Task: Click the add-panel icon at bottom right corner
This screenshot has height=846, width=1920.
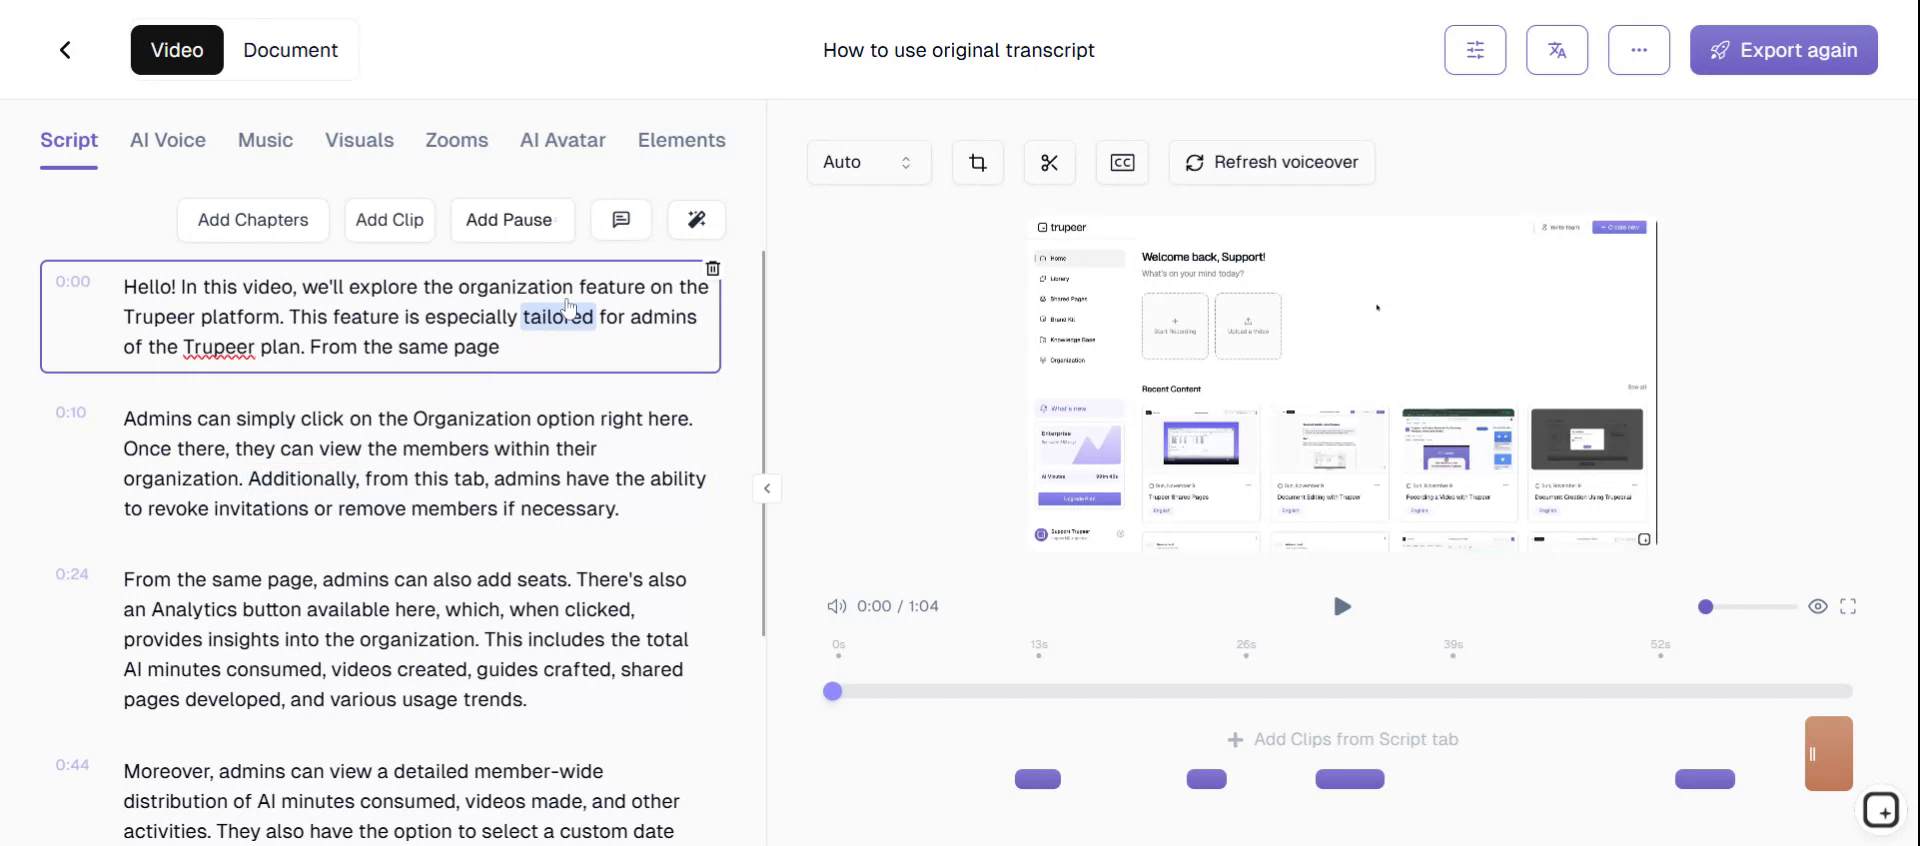Action: (1881, 810)
